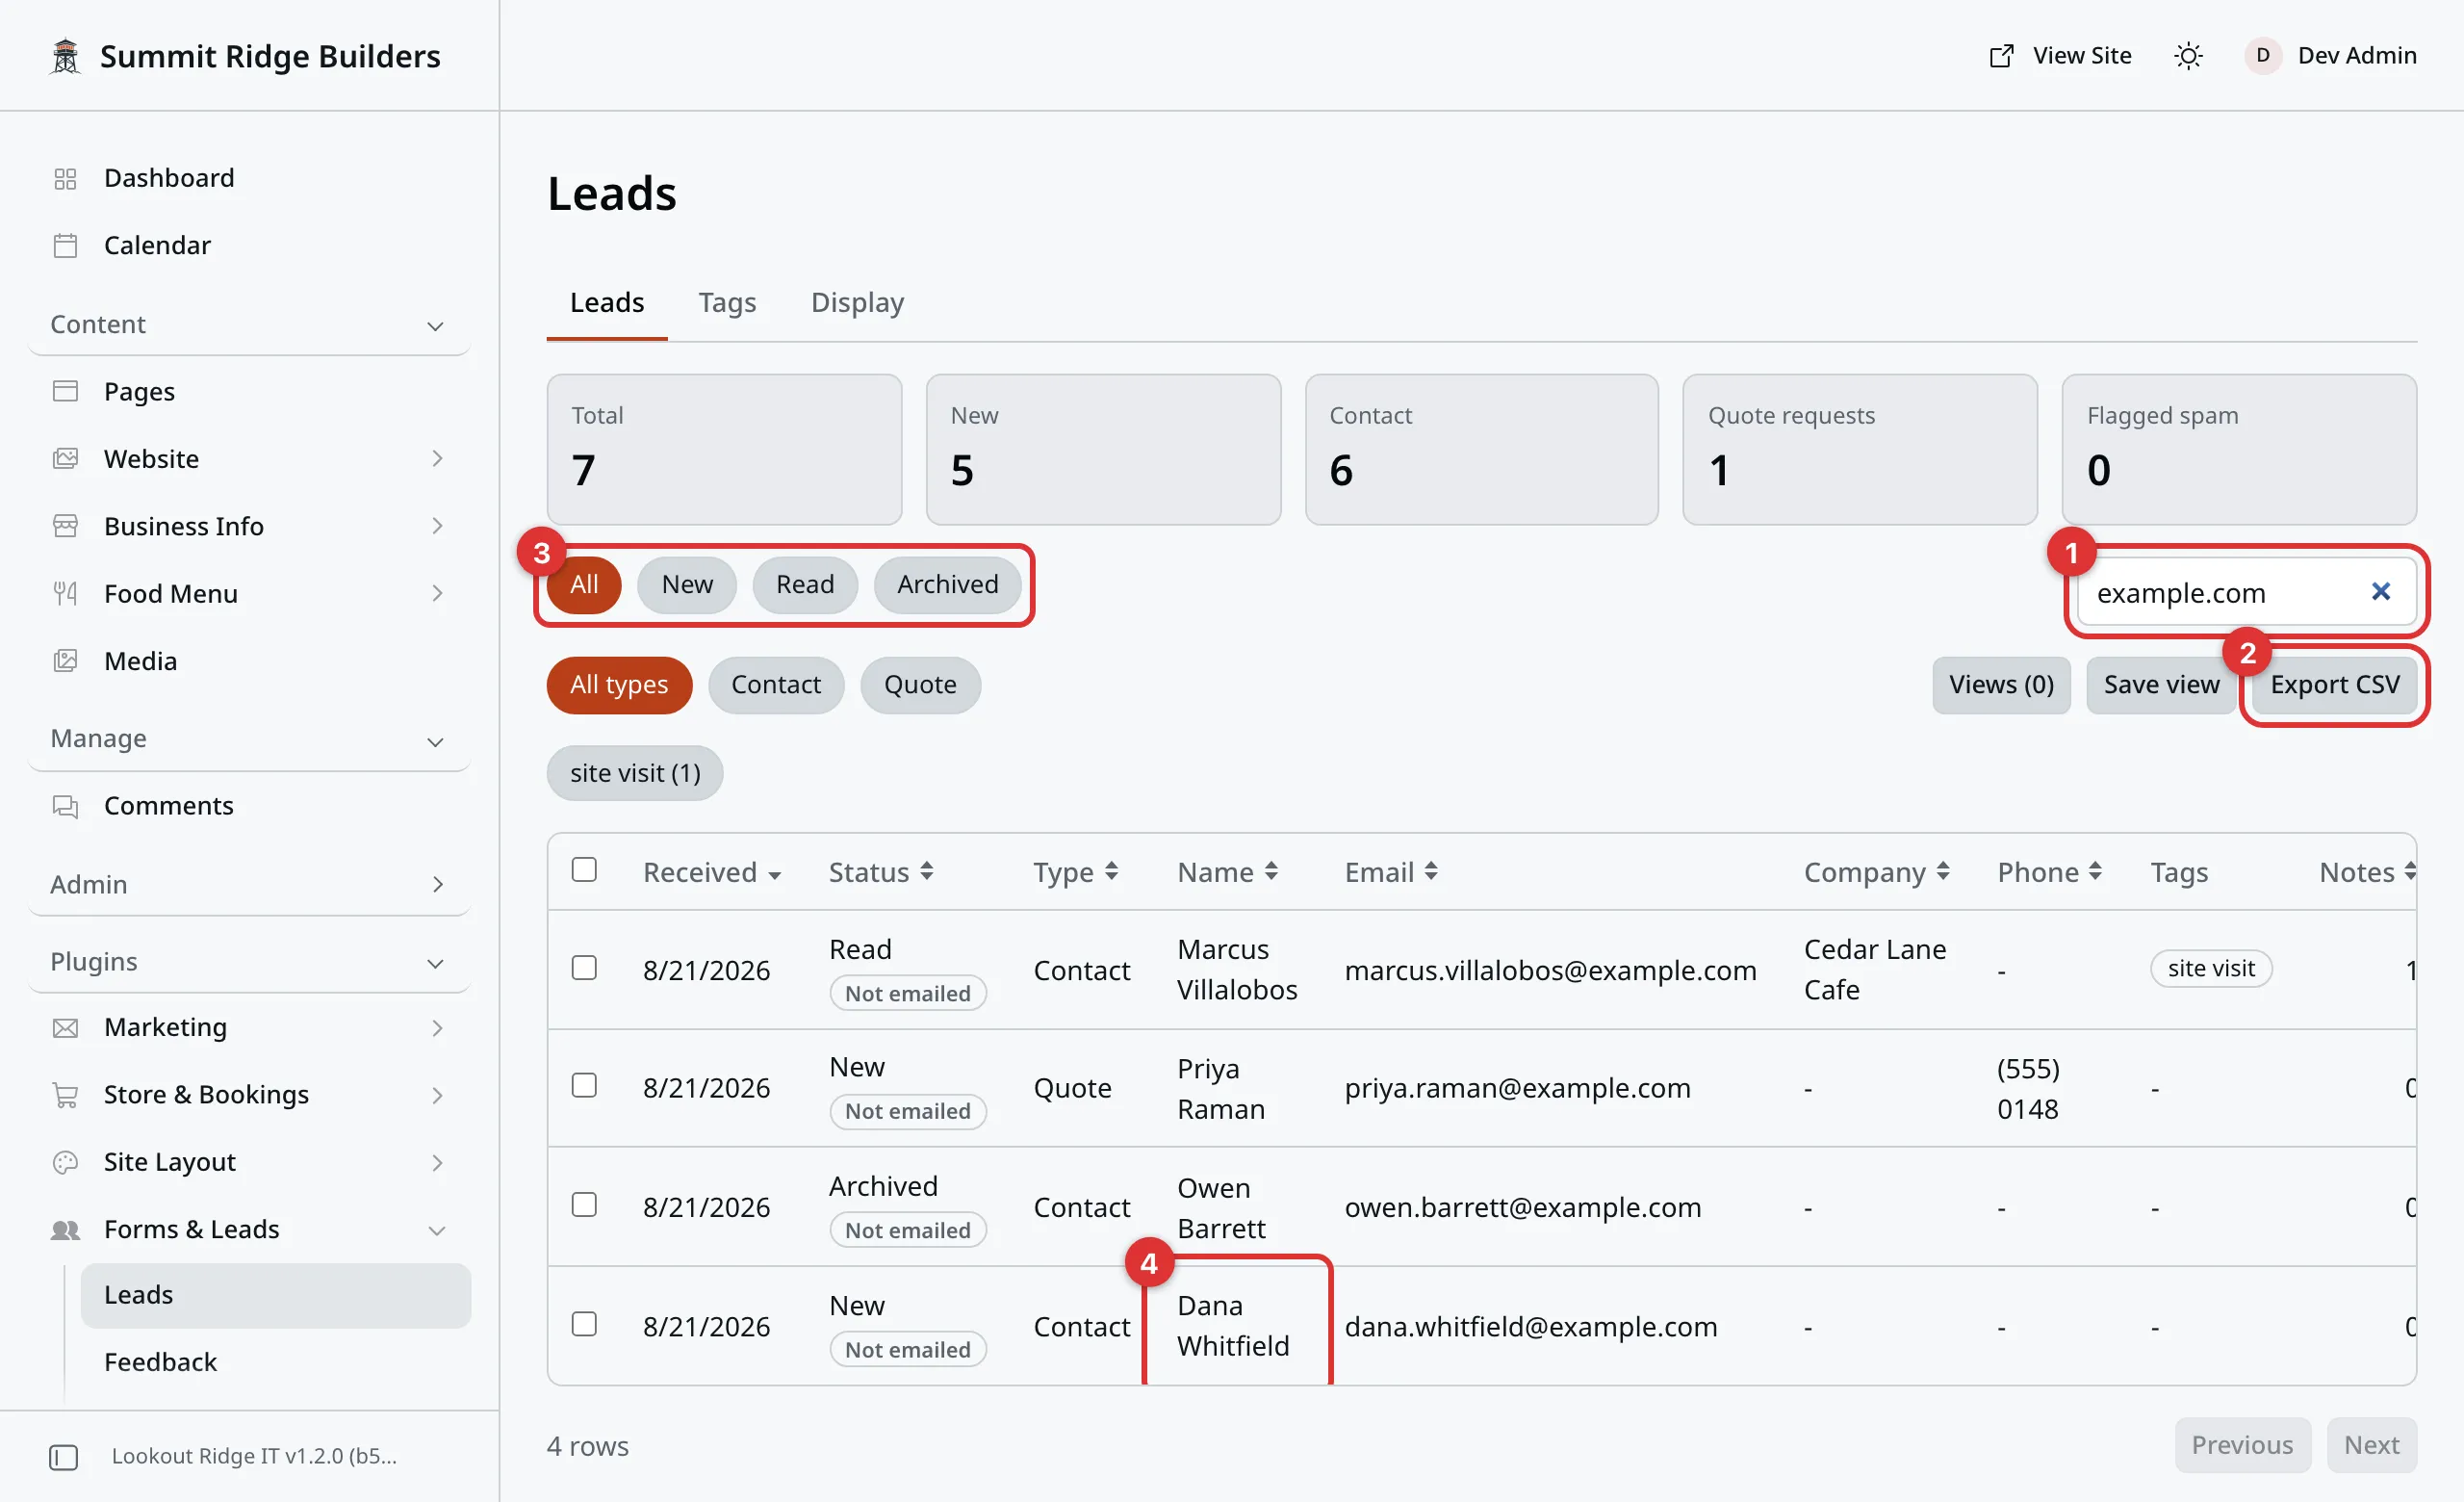
Task: Click the Forms & Leads people icon
Action: point(65,1230)
